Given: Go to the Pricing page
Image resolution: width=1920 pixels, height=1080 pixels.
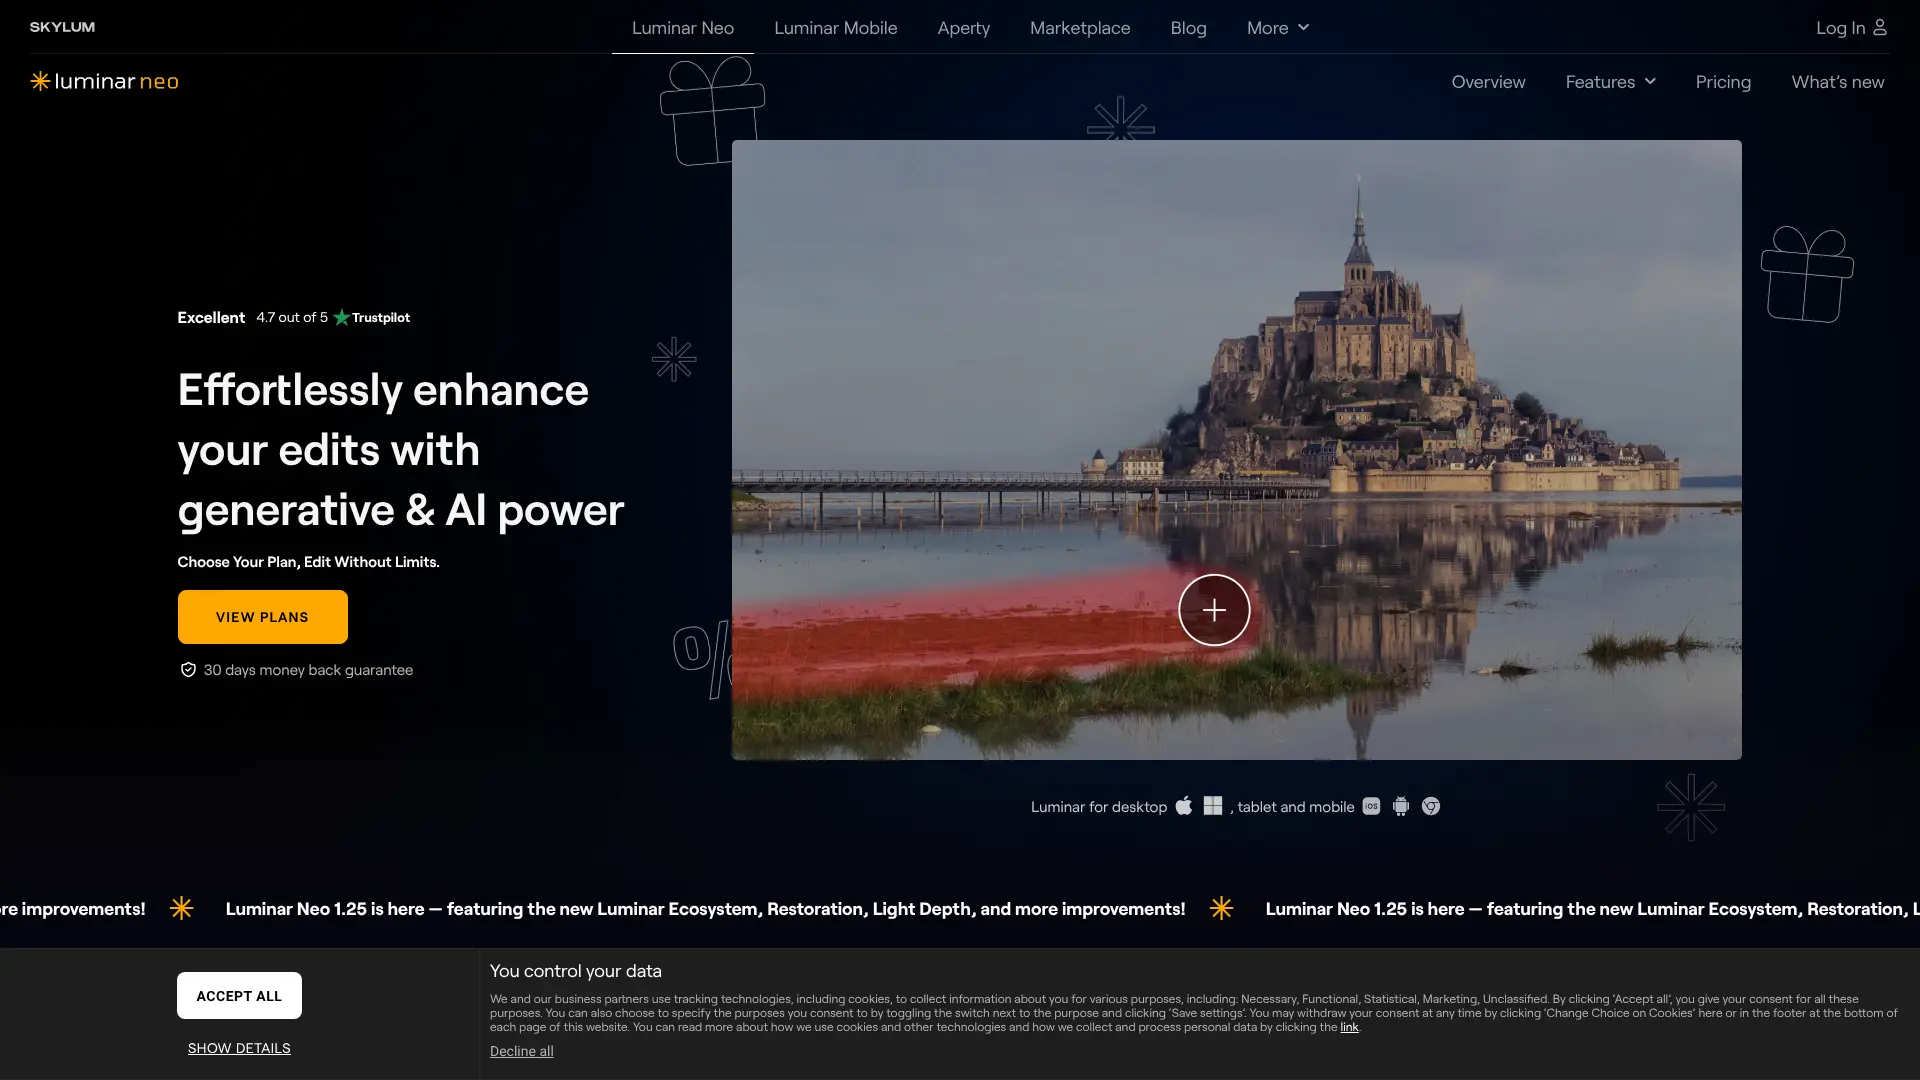Looking at the screenshot, I should (x=1723, y=82).
